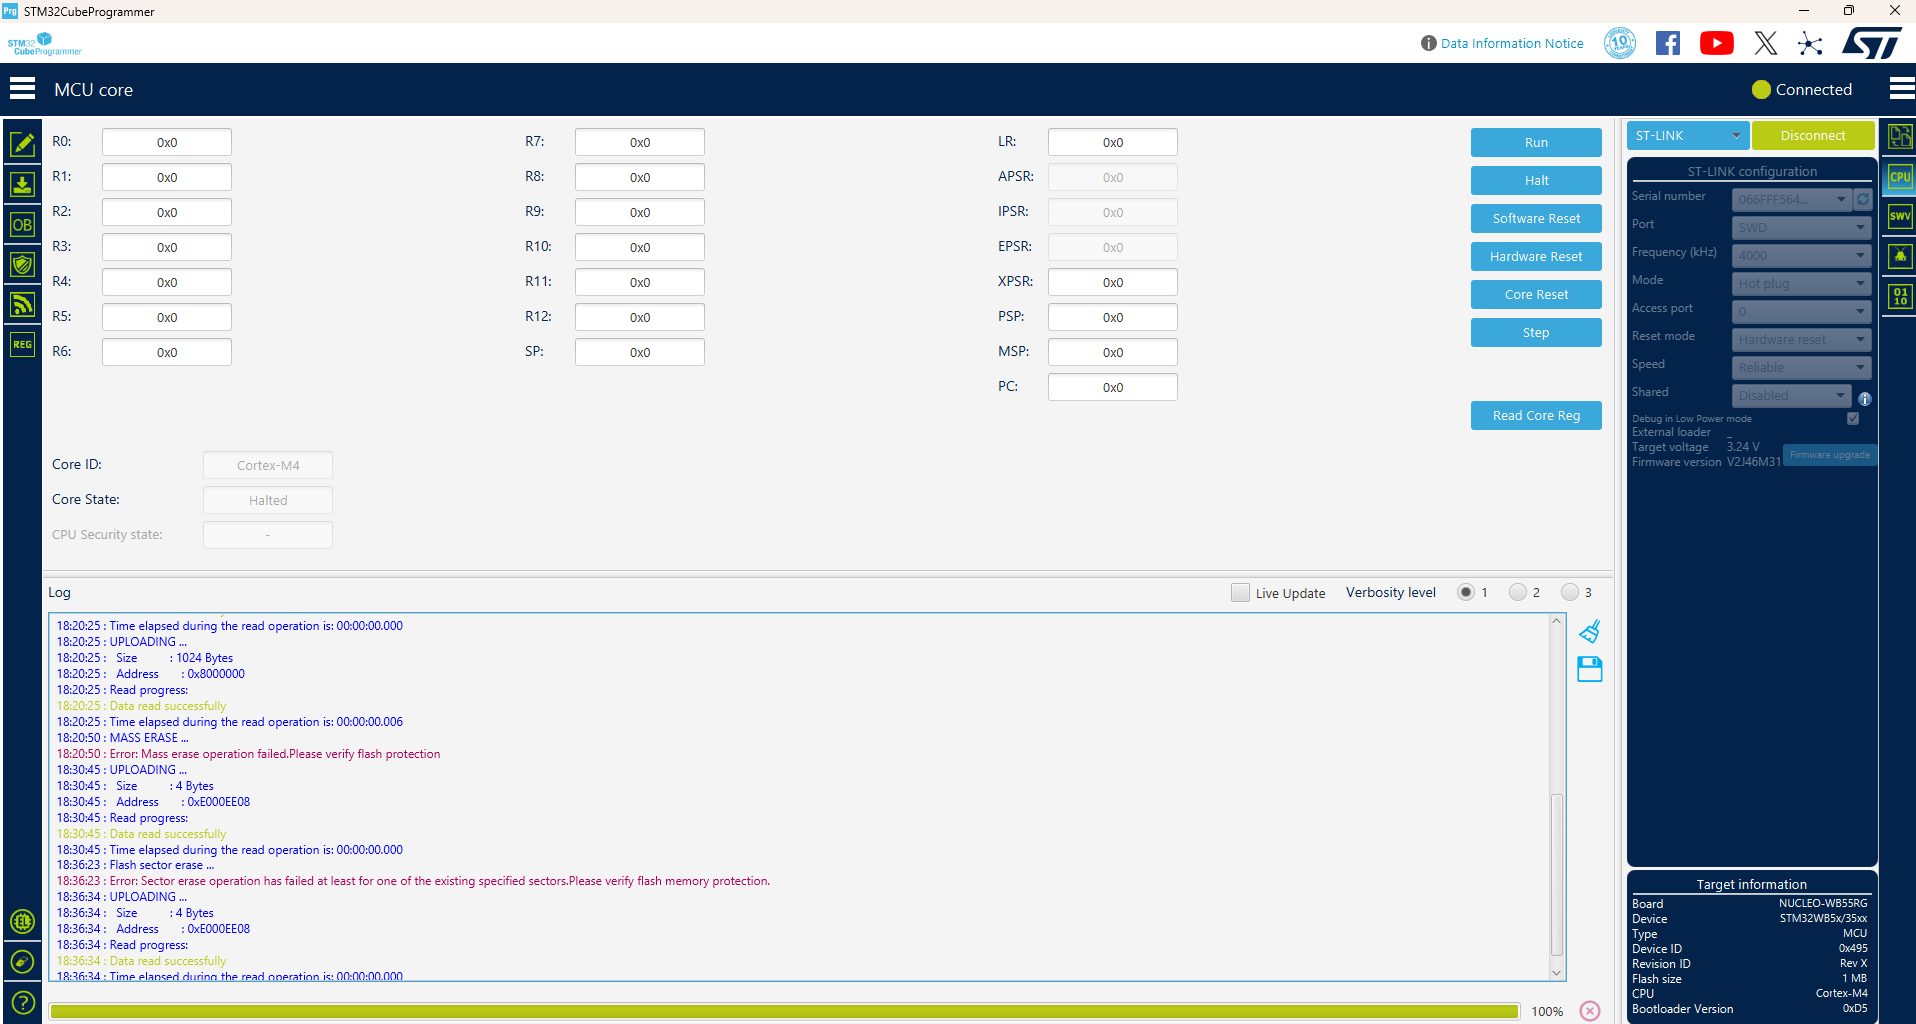Clear the log with the broom icon
Image resolution: width=1916 pixels, height=1024 pixels.
[x=1590, y=630]
